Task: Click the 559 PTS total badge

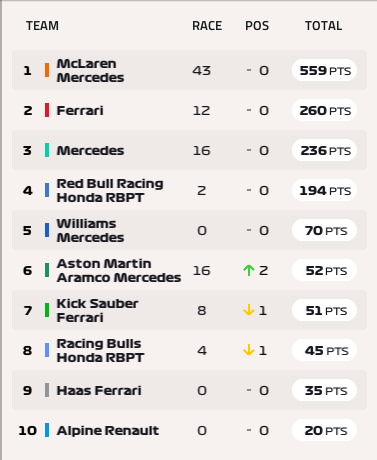Action: [324, 70]
